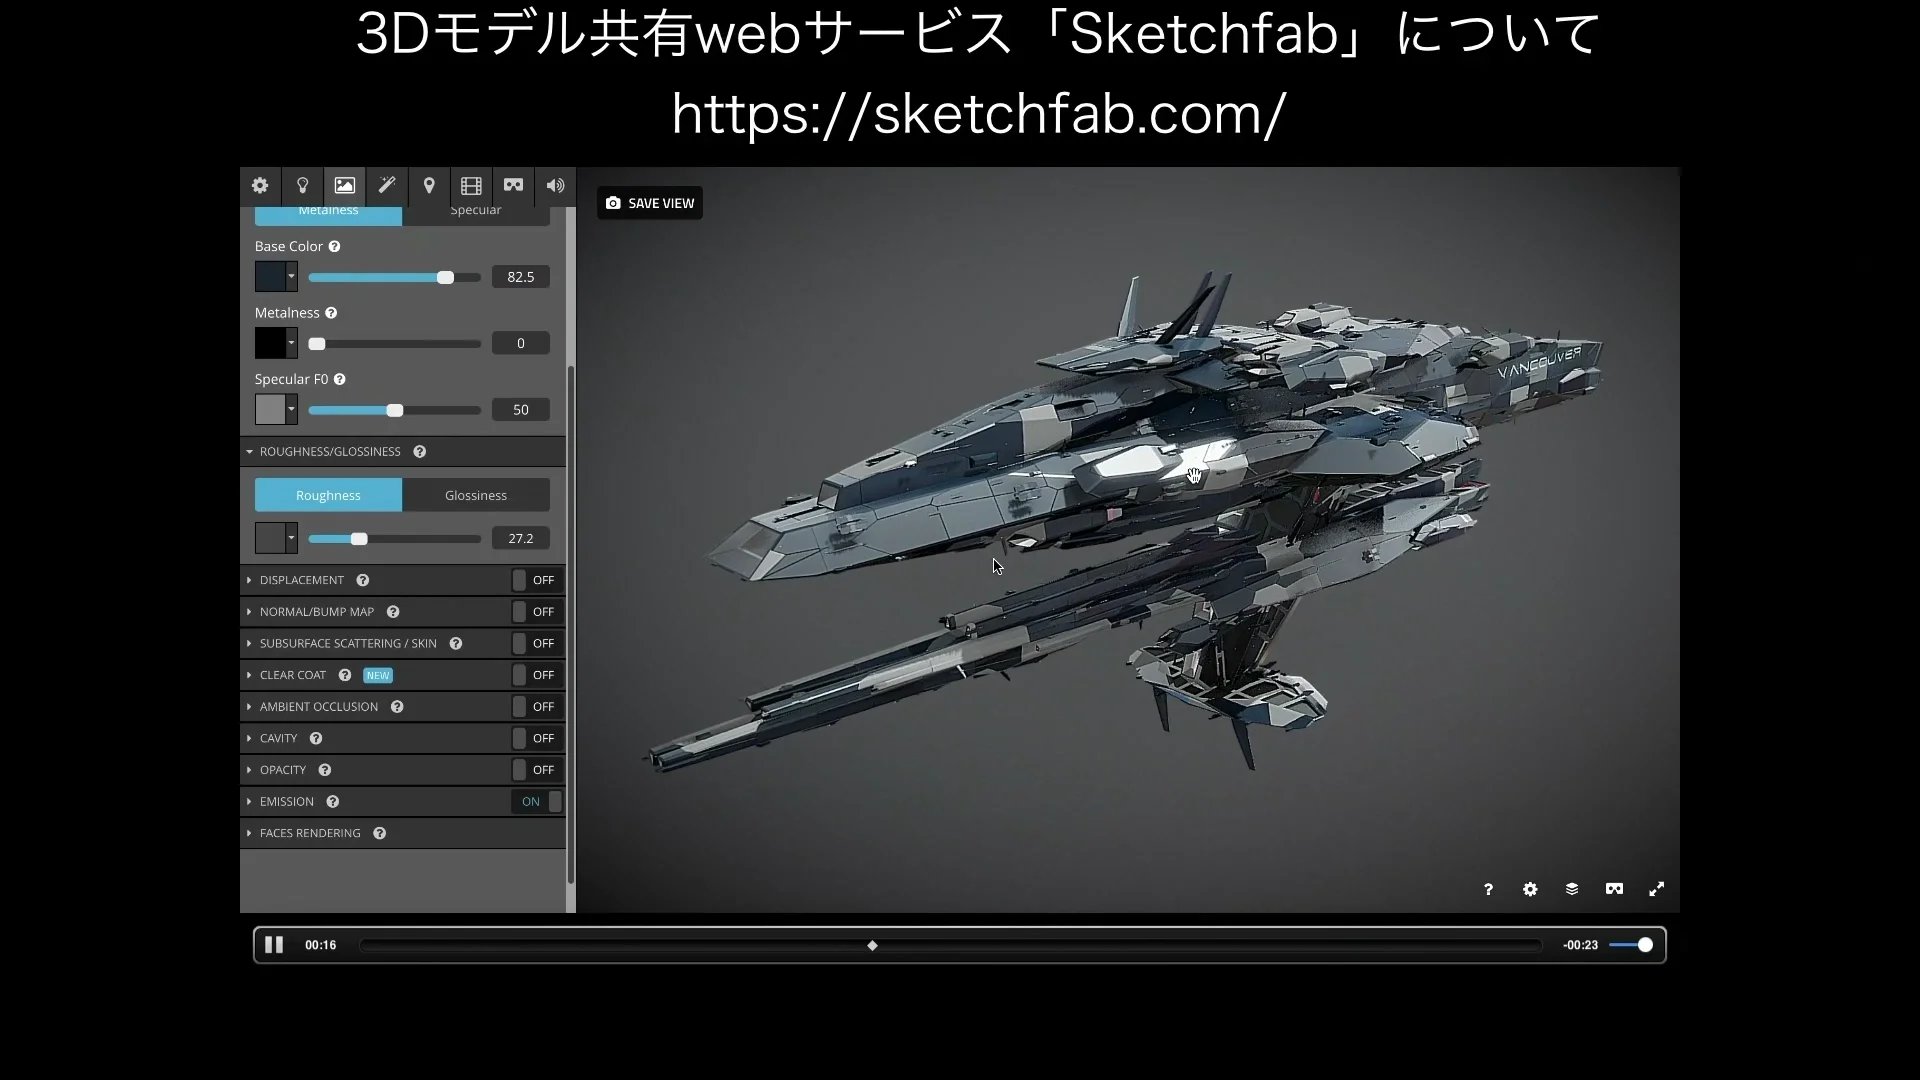Click the Opacity help icon

[x=325, y=770]
